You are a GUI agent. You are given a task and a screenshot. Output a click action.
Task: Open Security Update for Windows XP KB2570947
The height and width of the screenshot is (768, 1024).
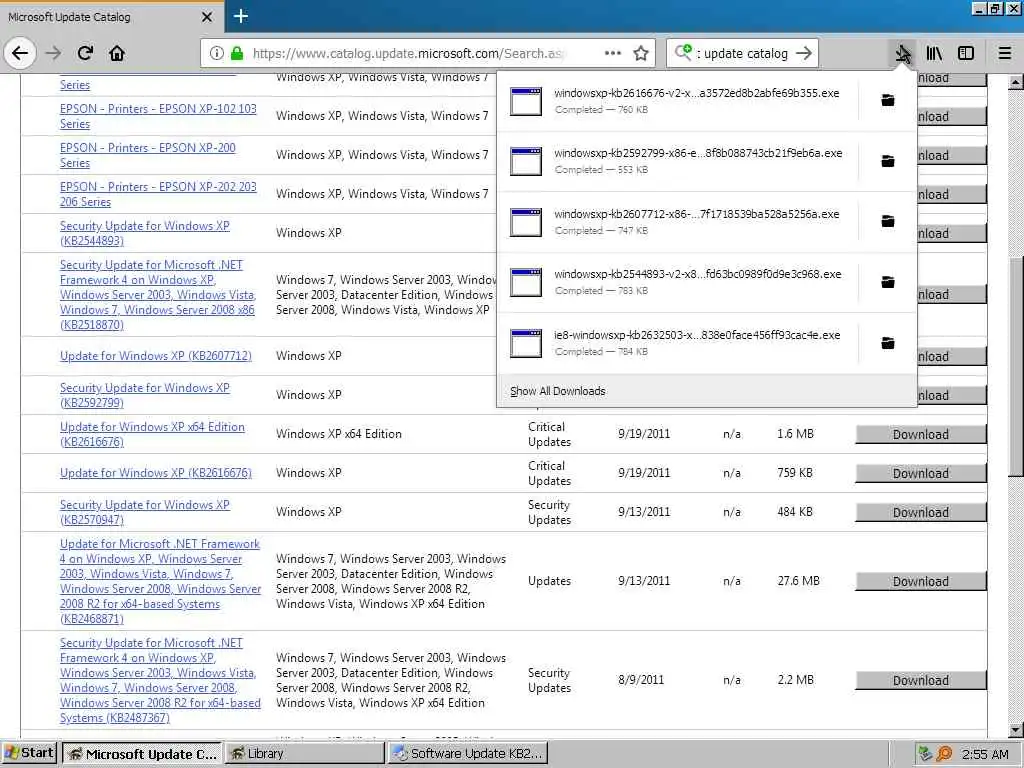point(144,512)
